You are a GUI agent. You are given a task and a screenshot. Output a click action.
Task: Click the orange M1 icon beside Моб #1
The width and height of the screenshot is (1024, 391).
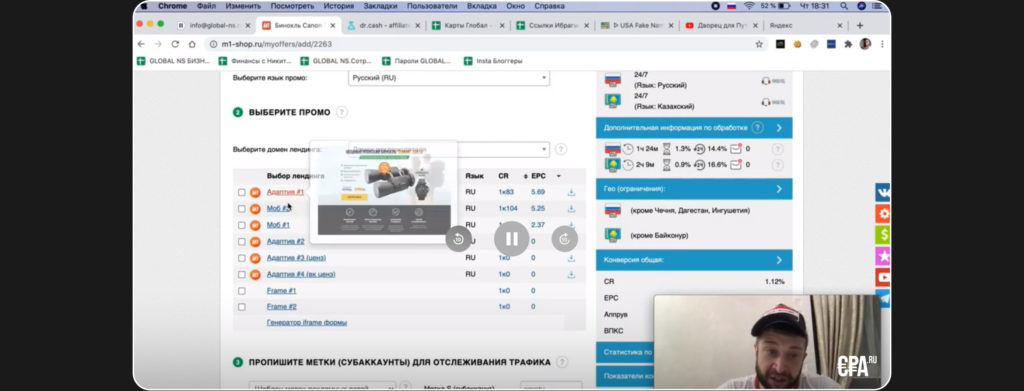[x=255, y=225]
